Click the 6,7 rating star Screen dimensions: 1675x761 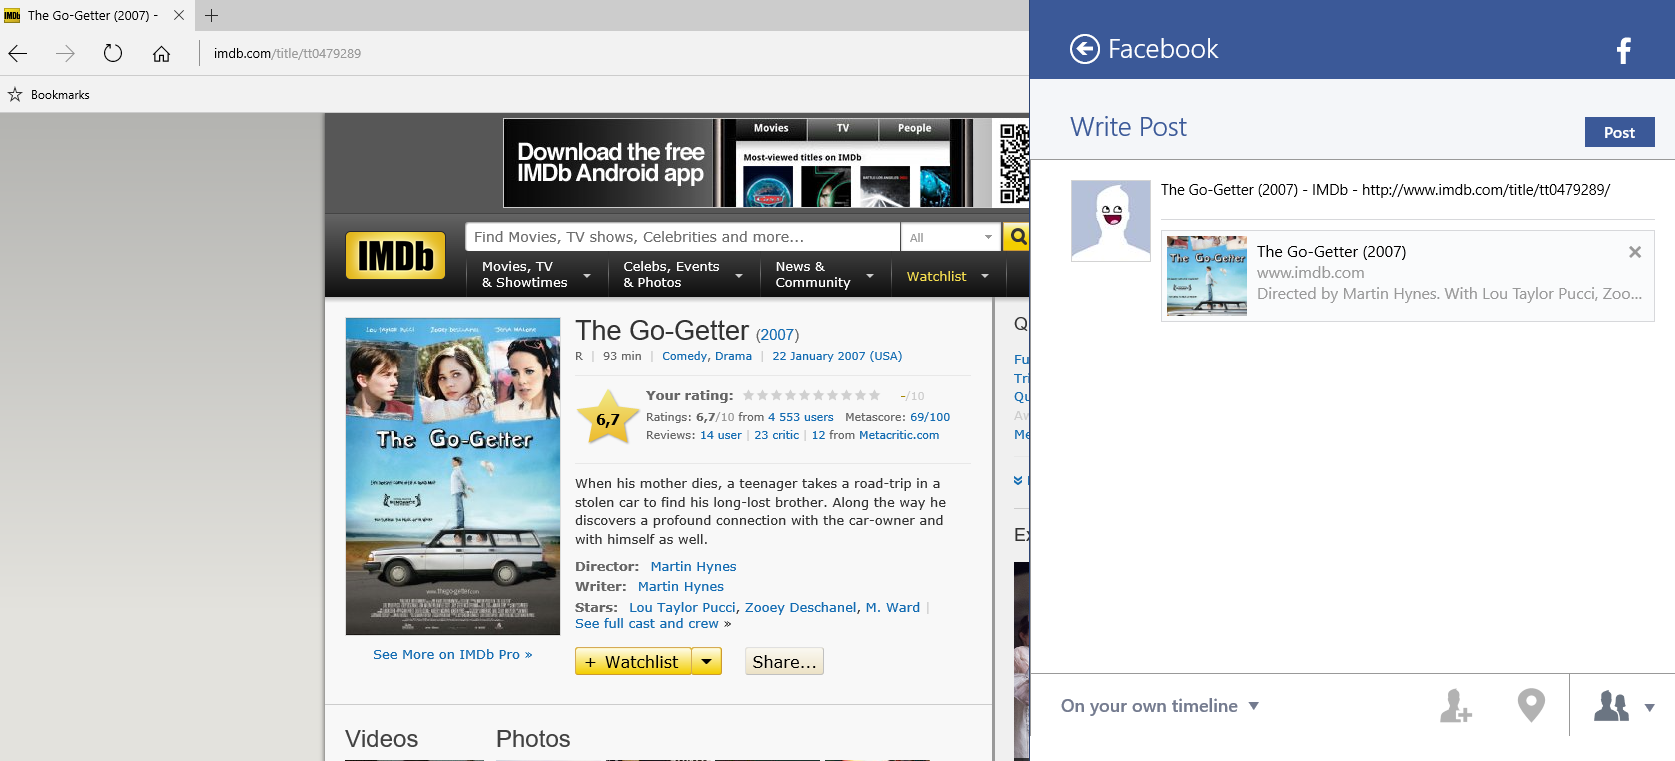point(608,418)
